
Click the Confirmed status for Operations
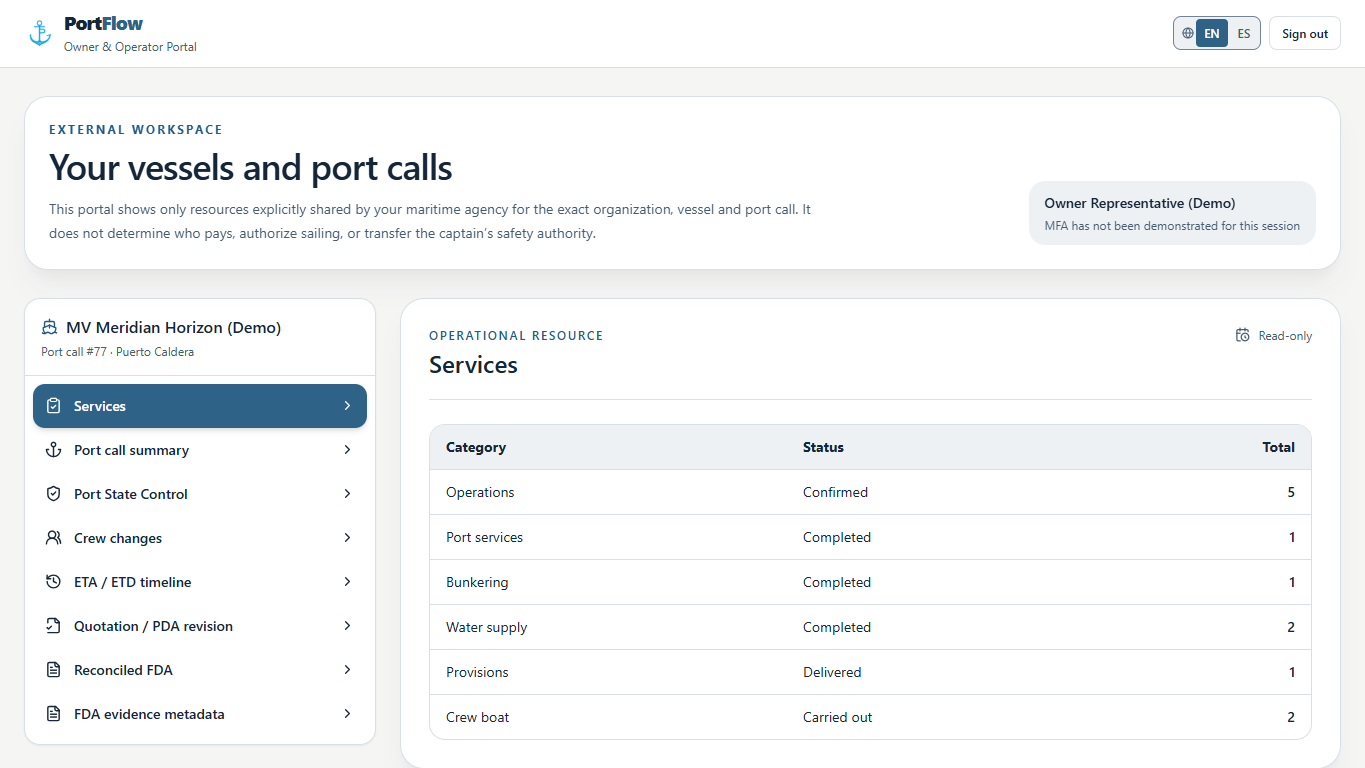835,492
